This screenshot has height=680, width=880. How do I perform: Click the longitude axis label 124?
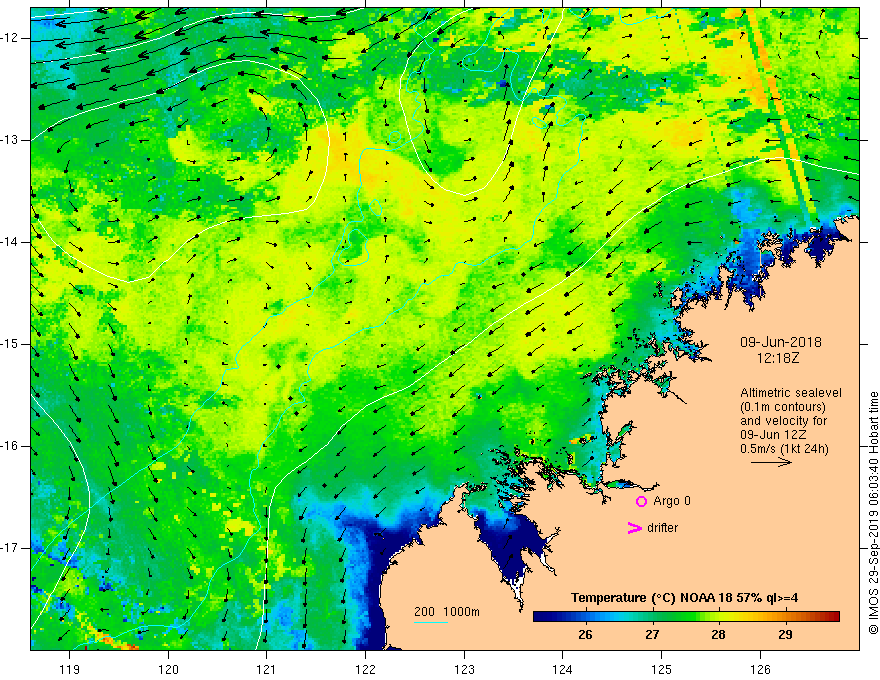[x=563, y=669]
